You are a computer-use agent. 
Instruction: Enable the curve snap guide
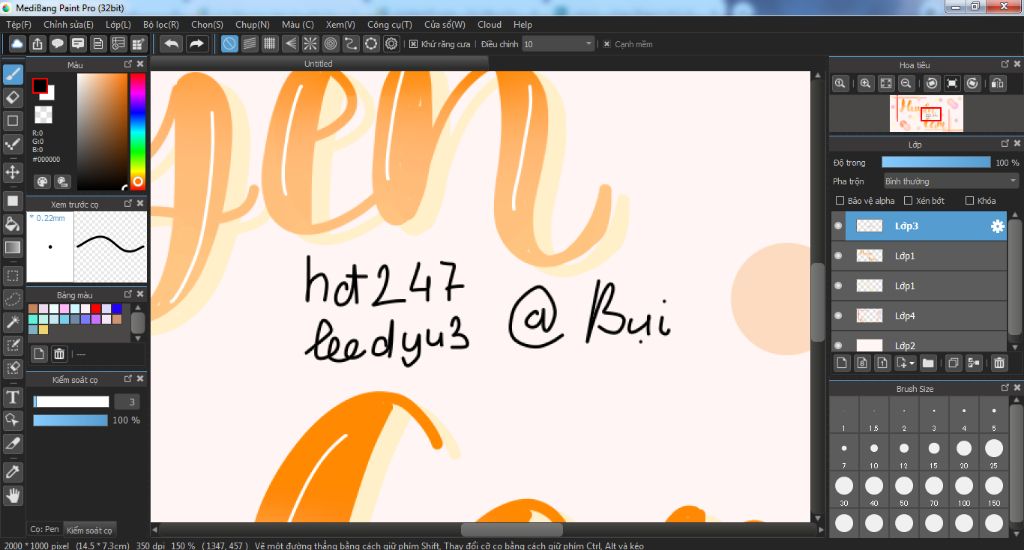click(x=351, y=44)
